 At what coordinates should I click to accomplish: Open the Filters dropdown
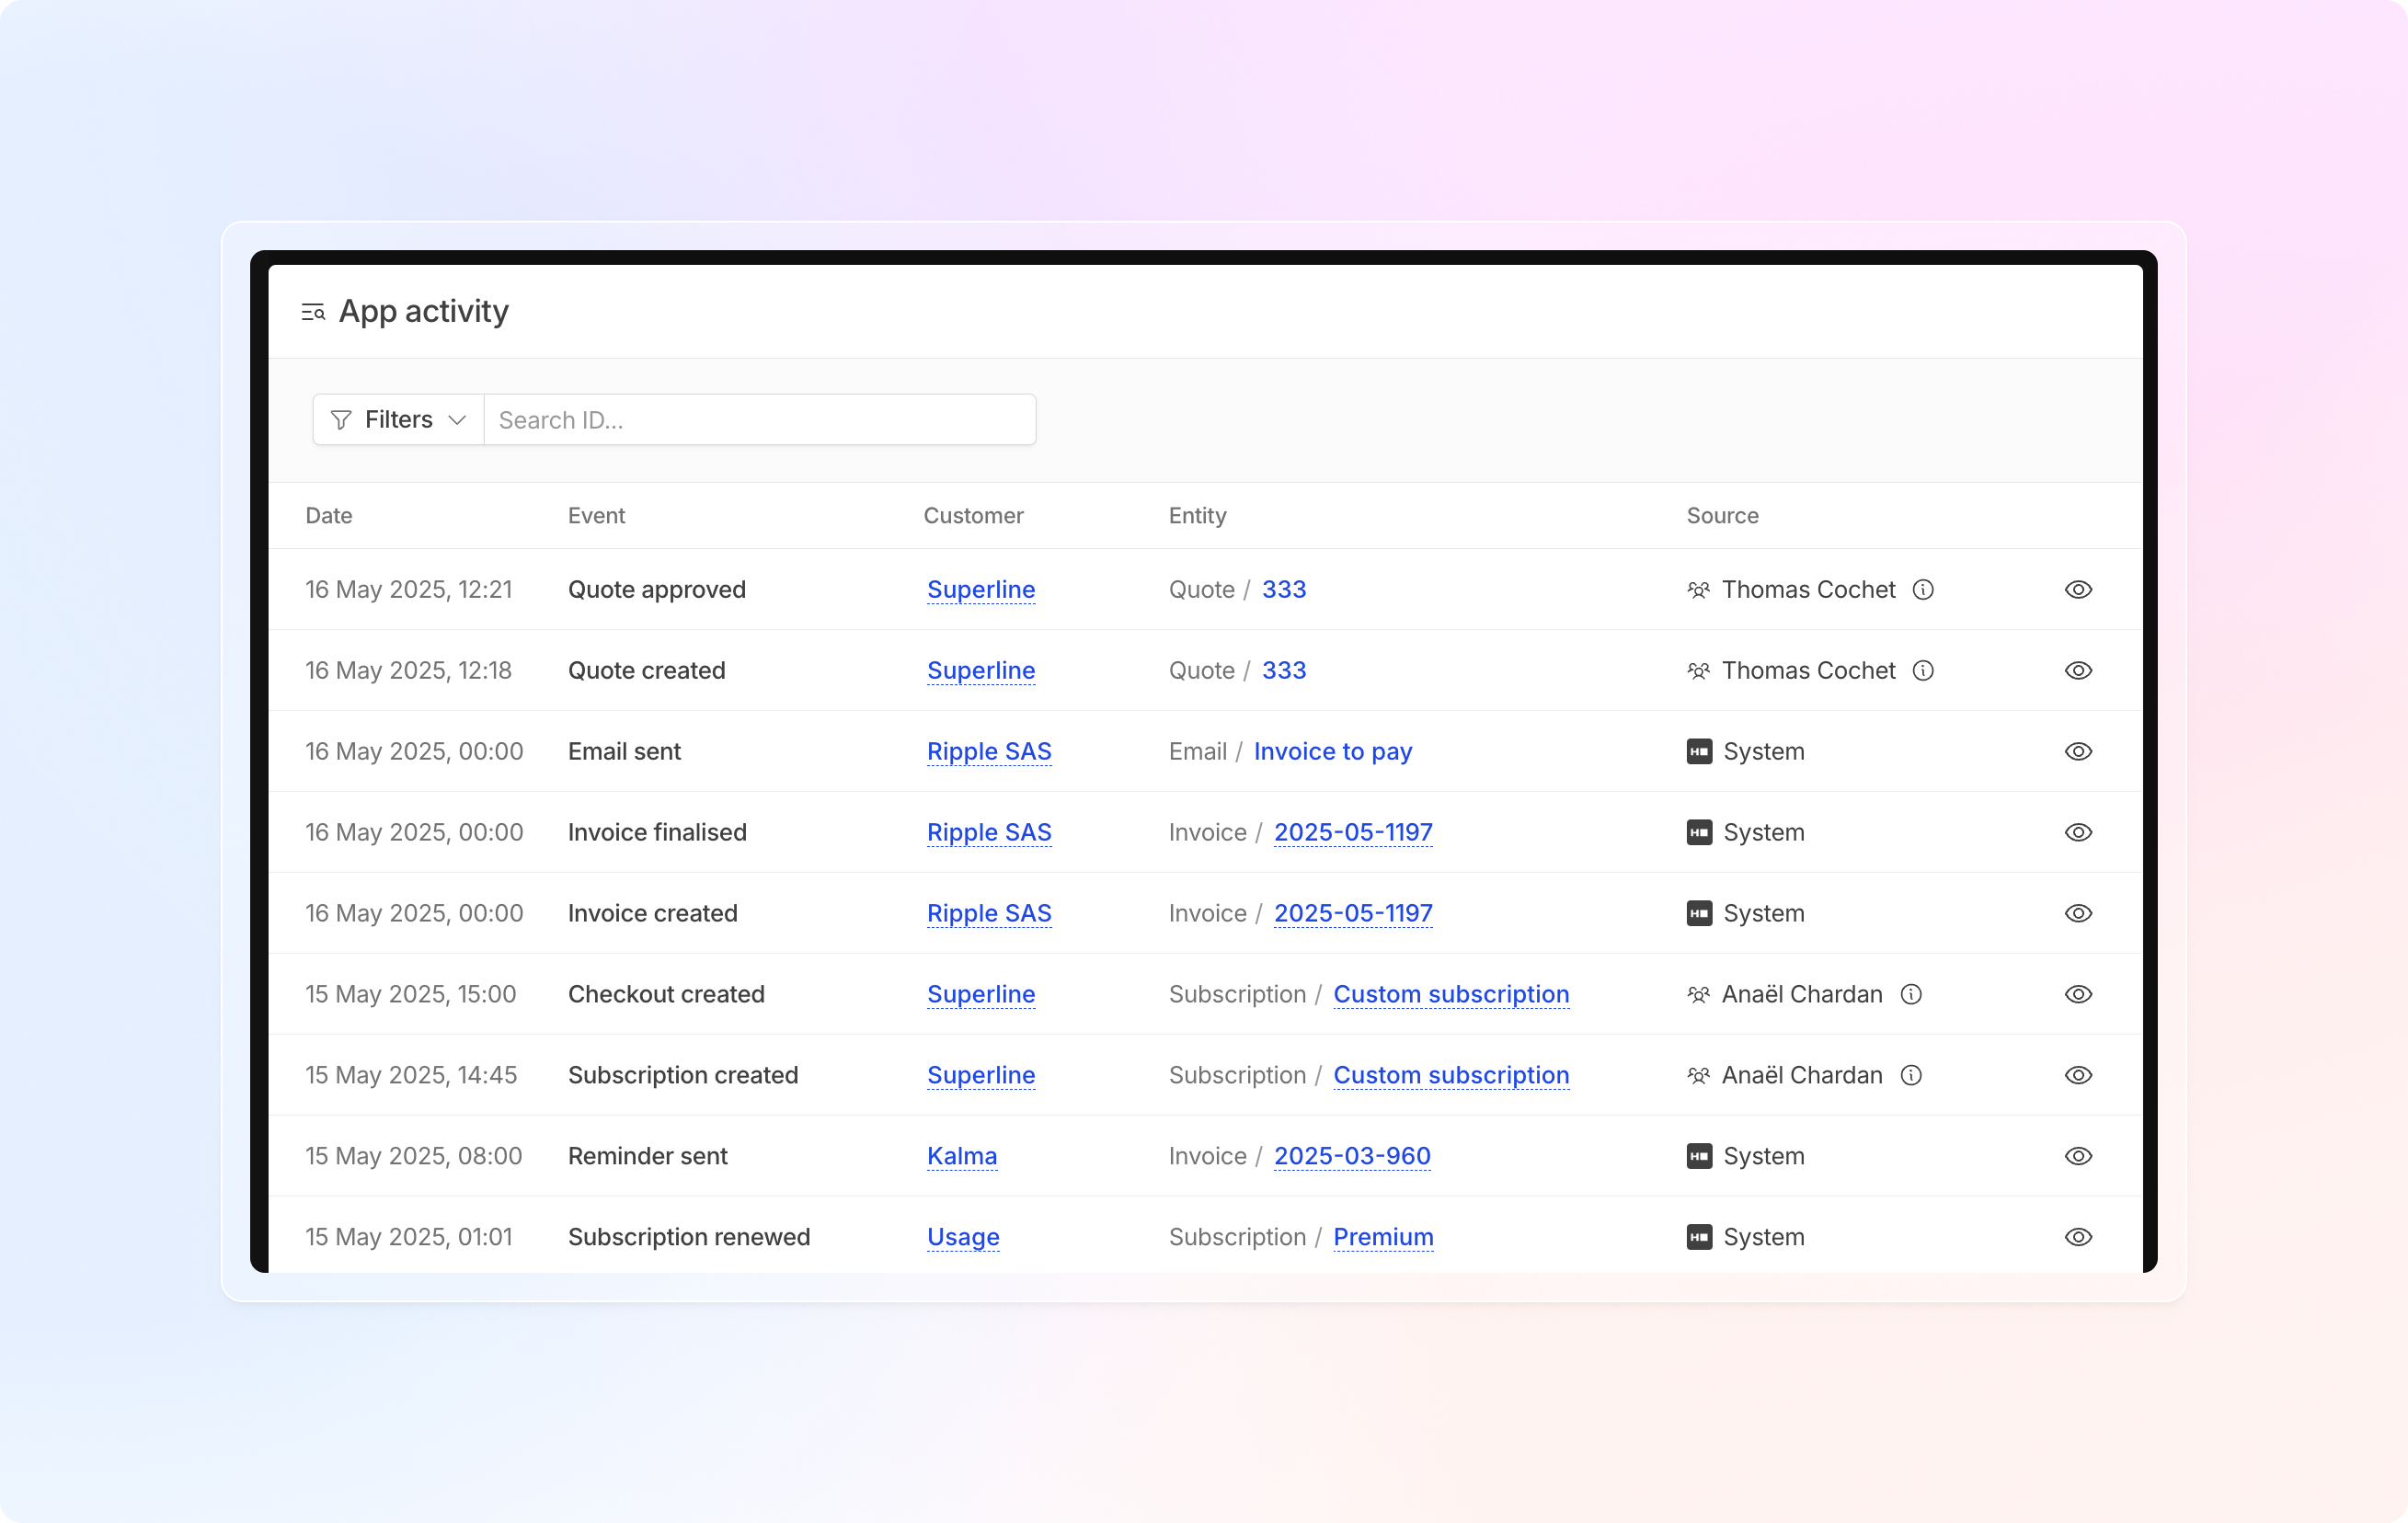398,420
